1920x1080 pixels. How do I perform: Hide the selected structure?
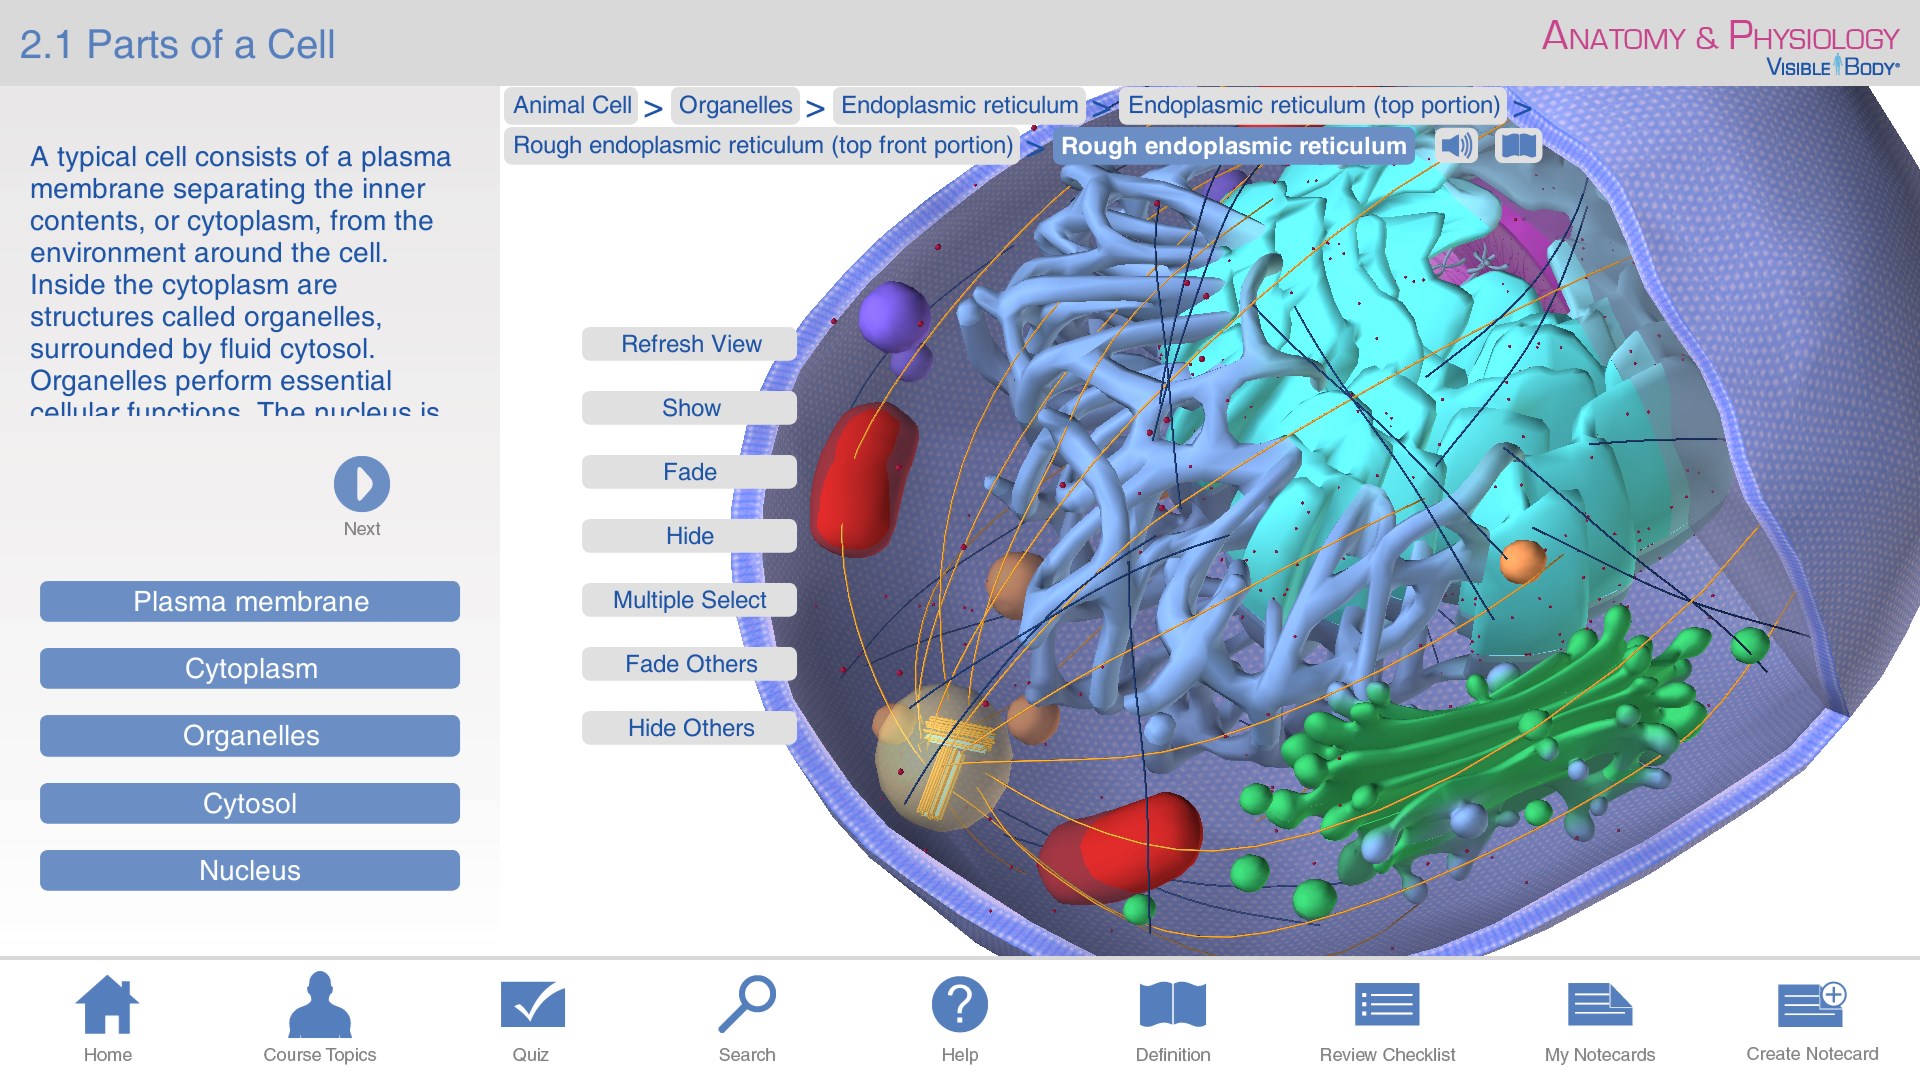pyautogui.click(x=689, y=536)
